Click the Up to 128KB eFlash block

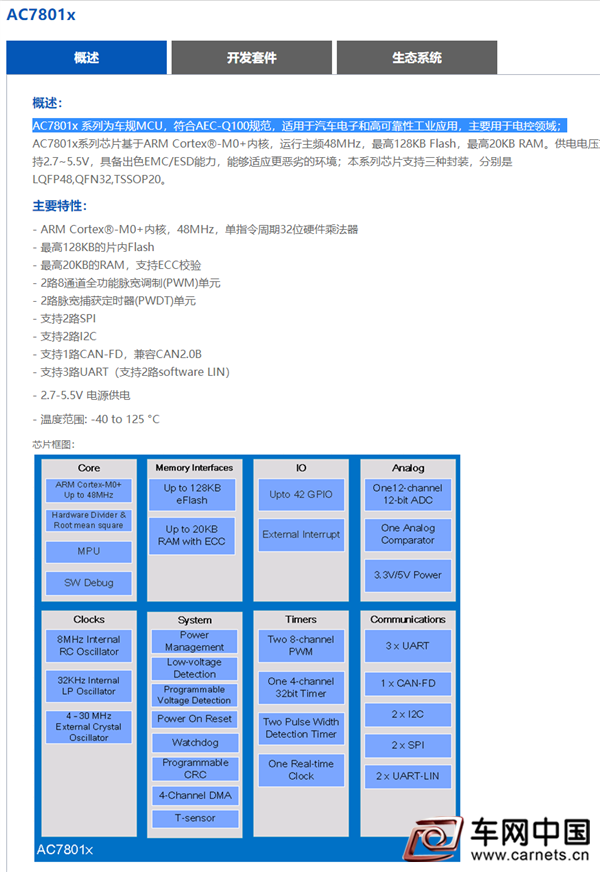(x=192, y=494)
